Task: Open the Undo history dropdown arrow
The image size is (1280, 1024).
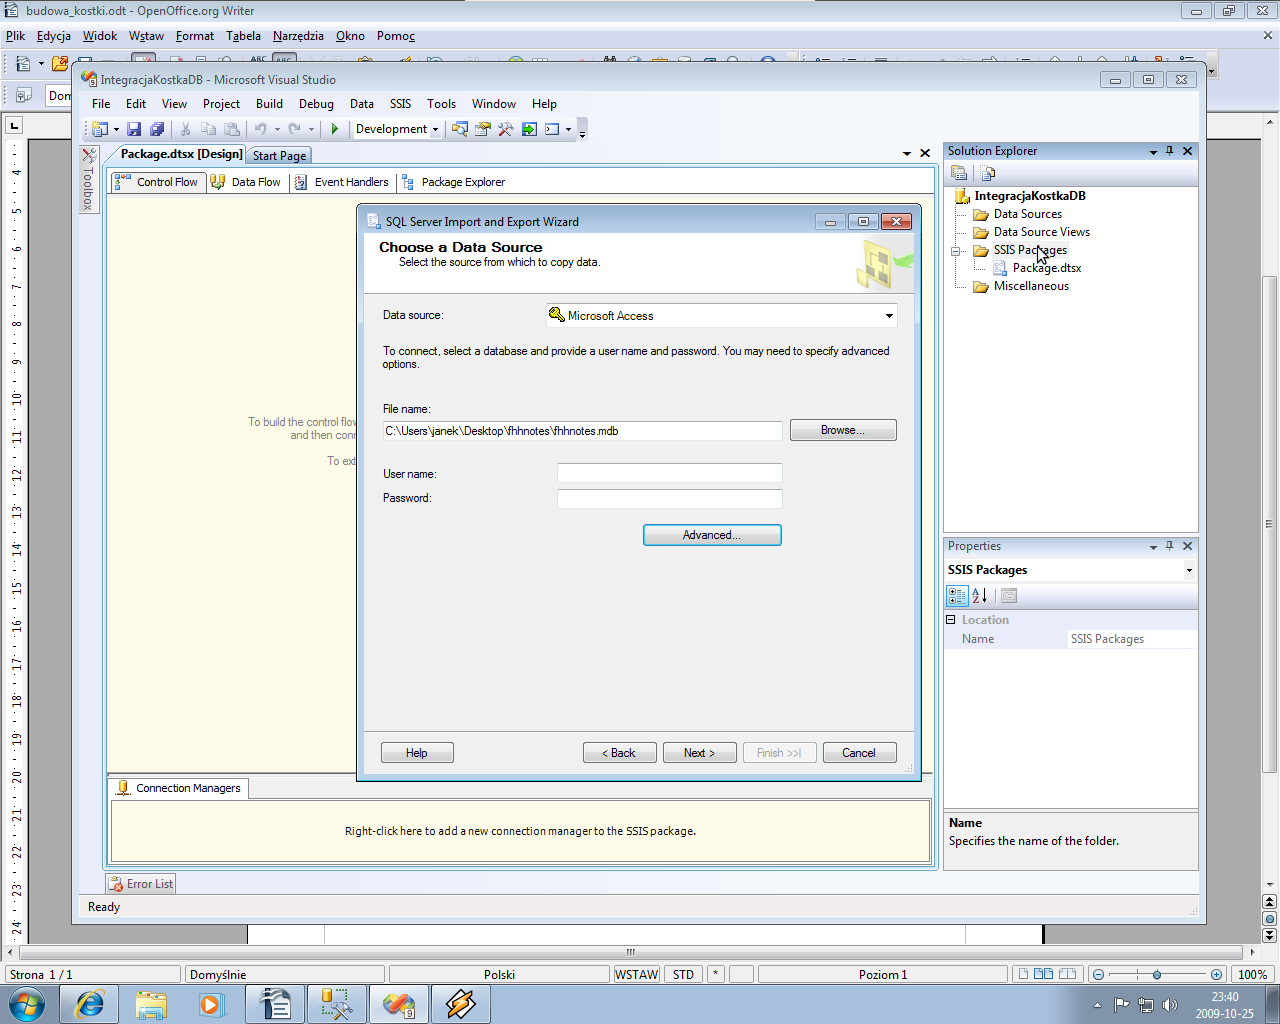Action: (277, 129)
